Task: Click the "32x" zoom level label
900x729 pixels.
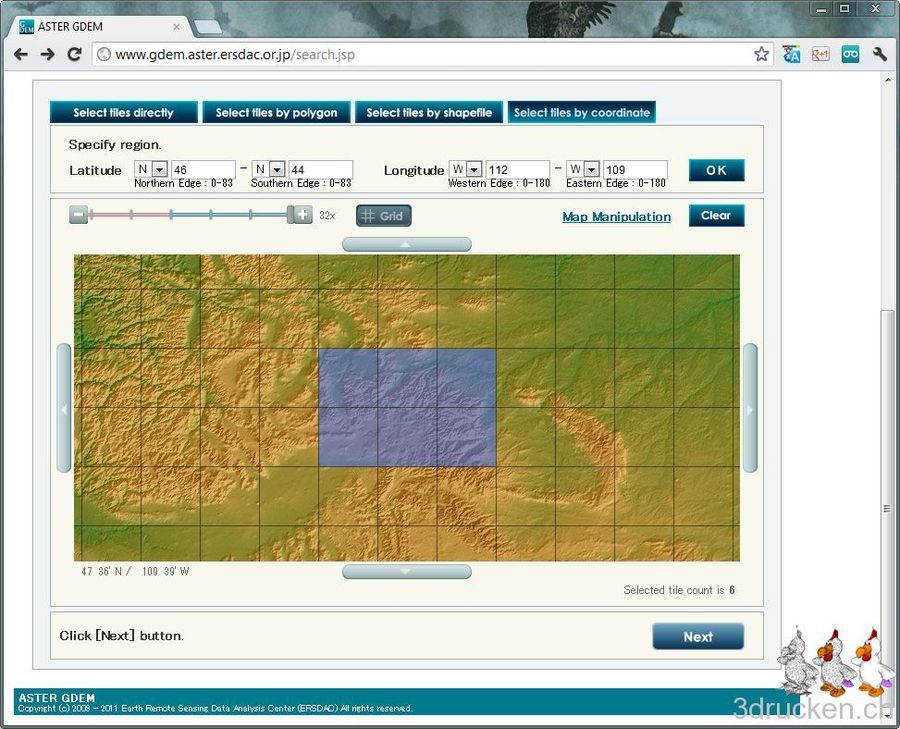Action: (327, 216)
